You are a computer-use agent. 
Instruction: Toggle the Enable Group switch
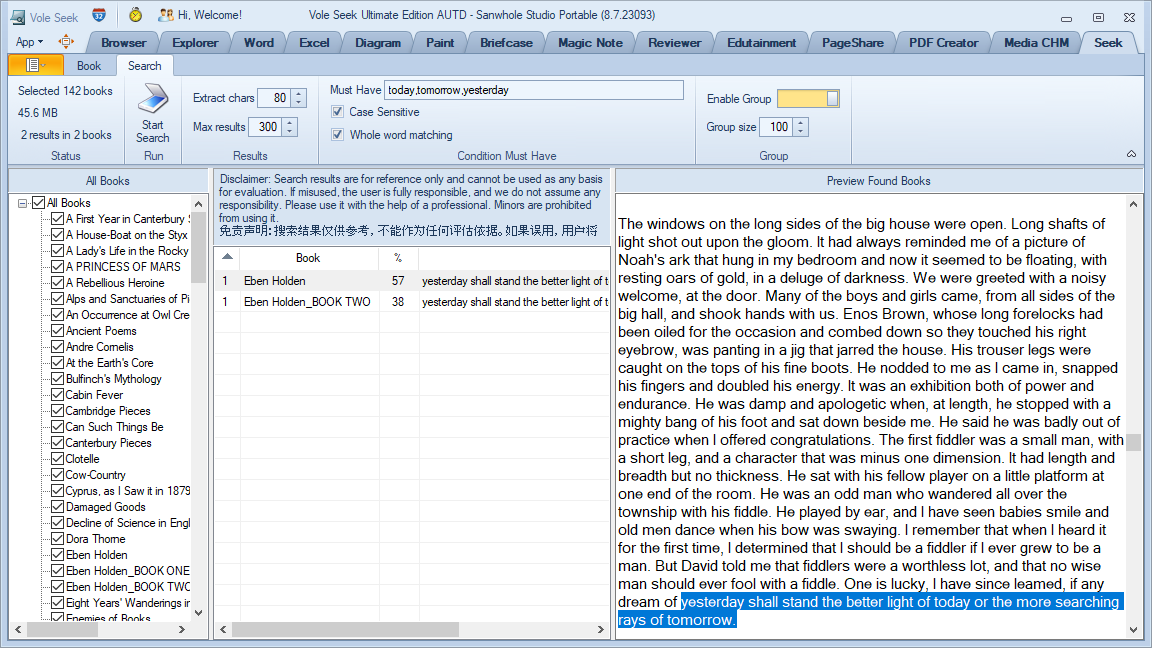tap(808, 98)
